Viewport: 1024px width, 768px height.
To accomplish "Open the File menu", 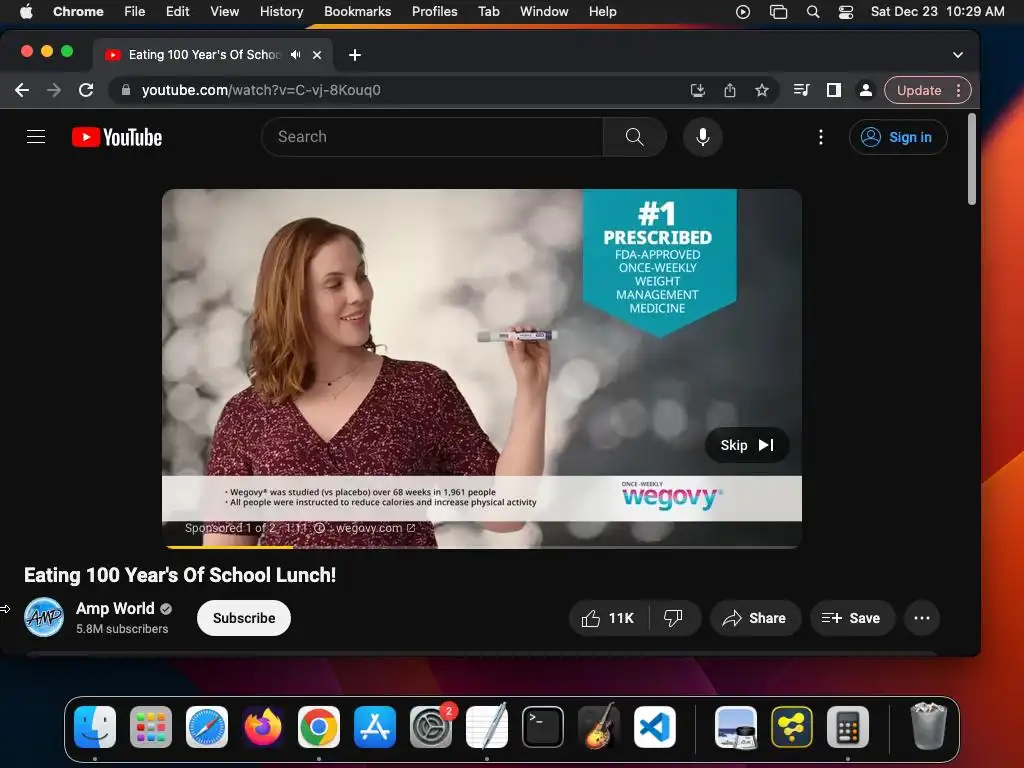I will pos(135,11).
